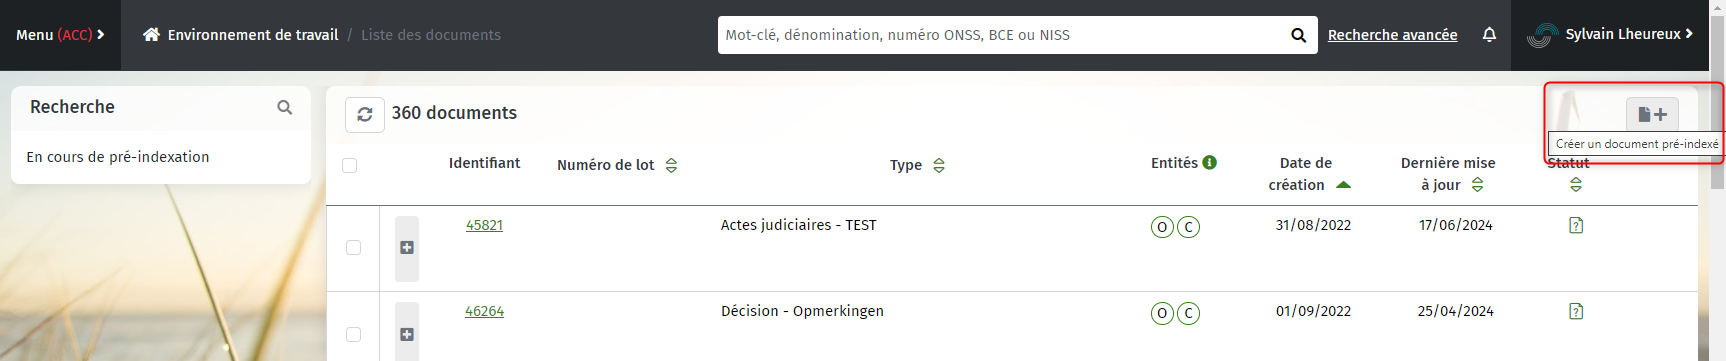Toggle the select-all documents checkbox
Image resolution: width=1726 pixels, height=361 pixels.
(x=350, y=165)
